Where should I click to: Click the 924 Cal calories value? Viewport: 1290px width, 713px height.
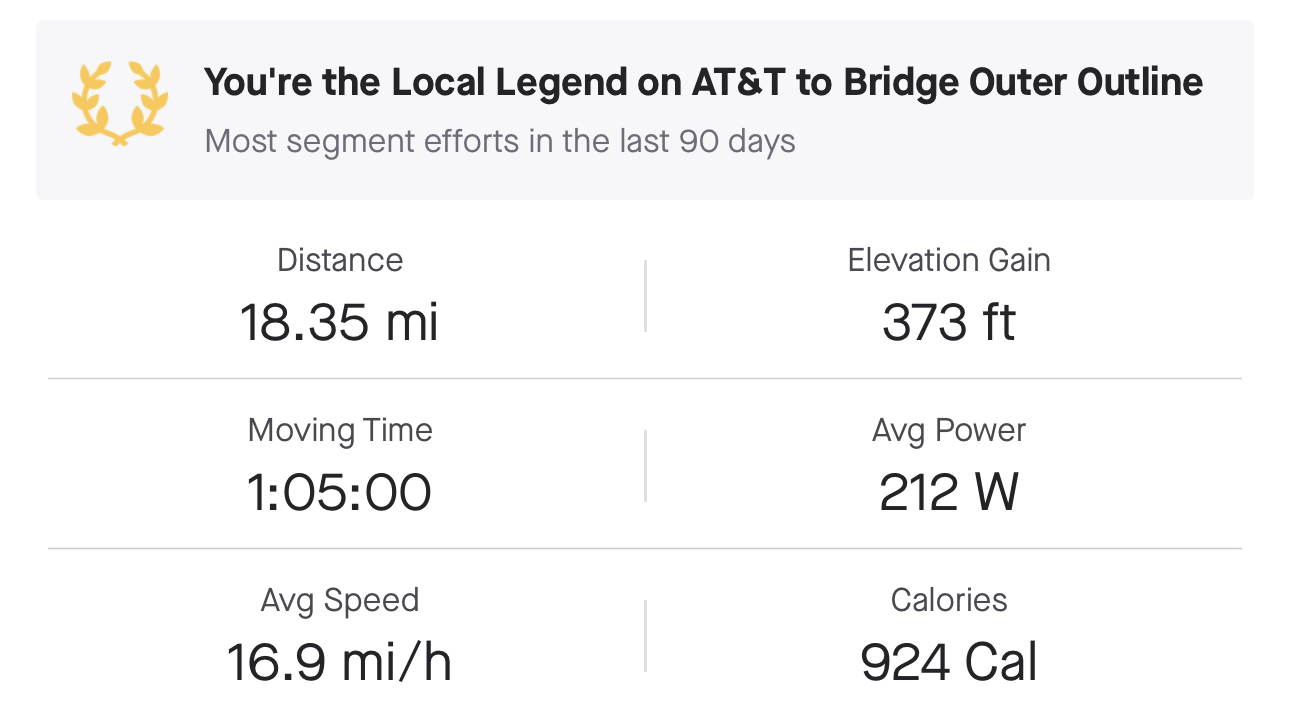click(949, 662)
